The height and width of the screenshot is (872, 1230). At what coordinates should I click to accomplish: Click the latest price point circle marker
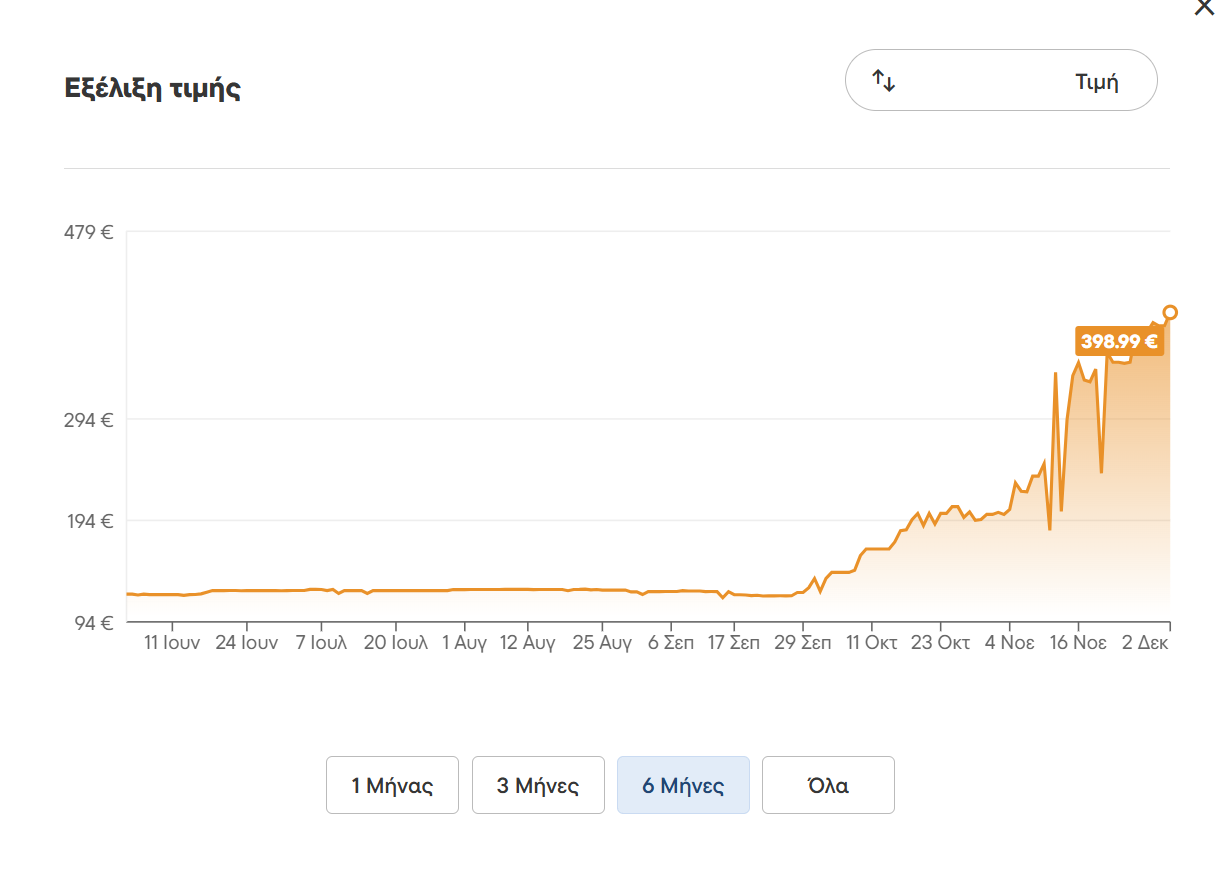point(1170,312)
